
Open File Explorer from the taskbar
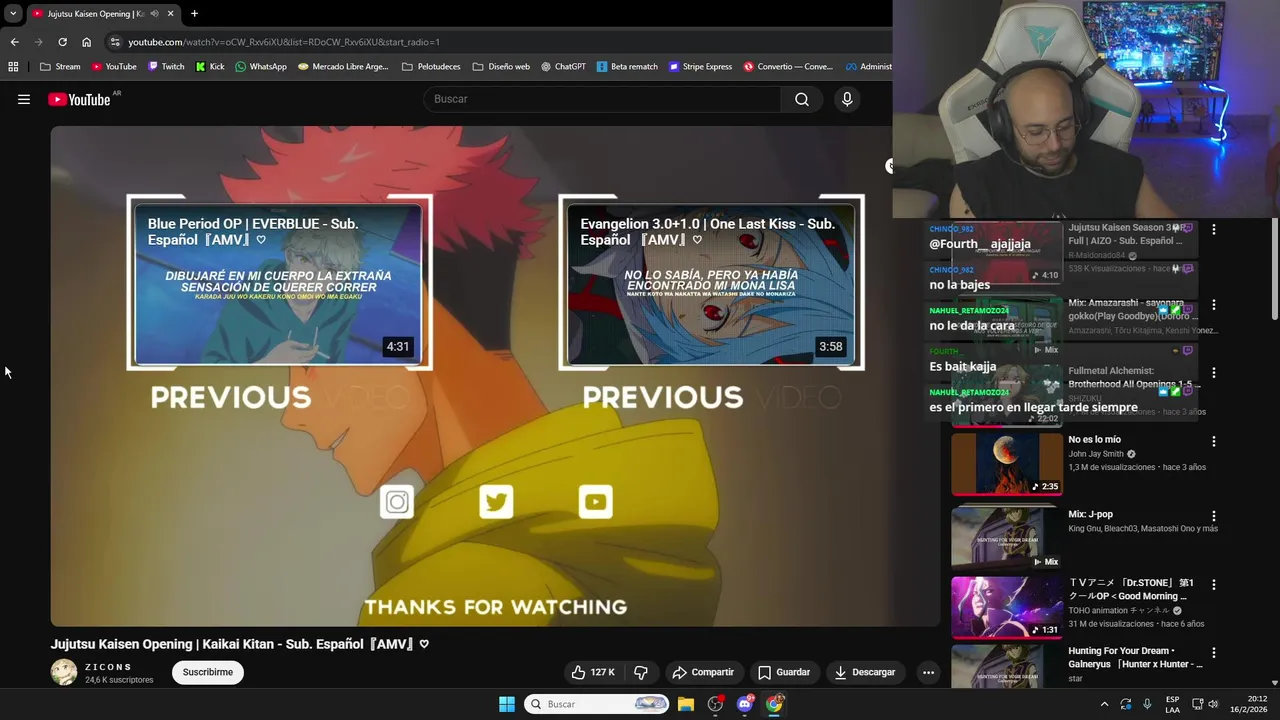[x=685, y=704]
